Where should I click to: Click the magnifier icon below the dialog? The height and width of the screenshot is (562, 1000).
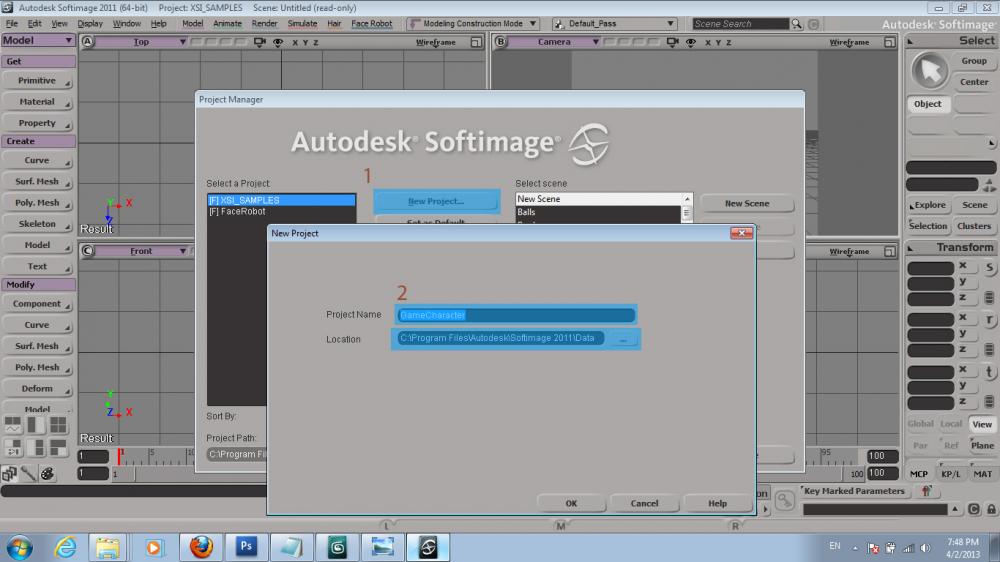pyautogui.click(x=785, y=501)
